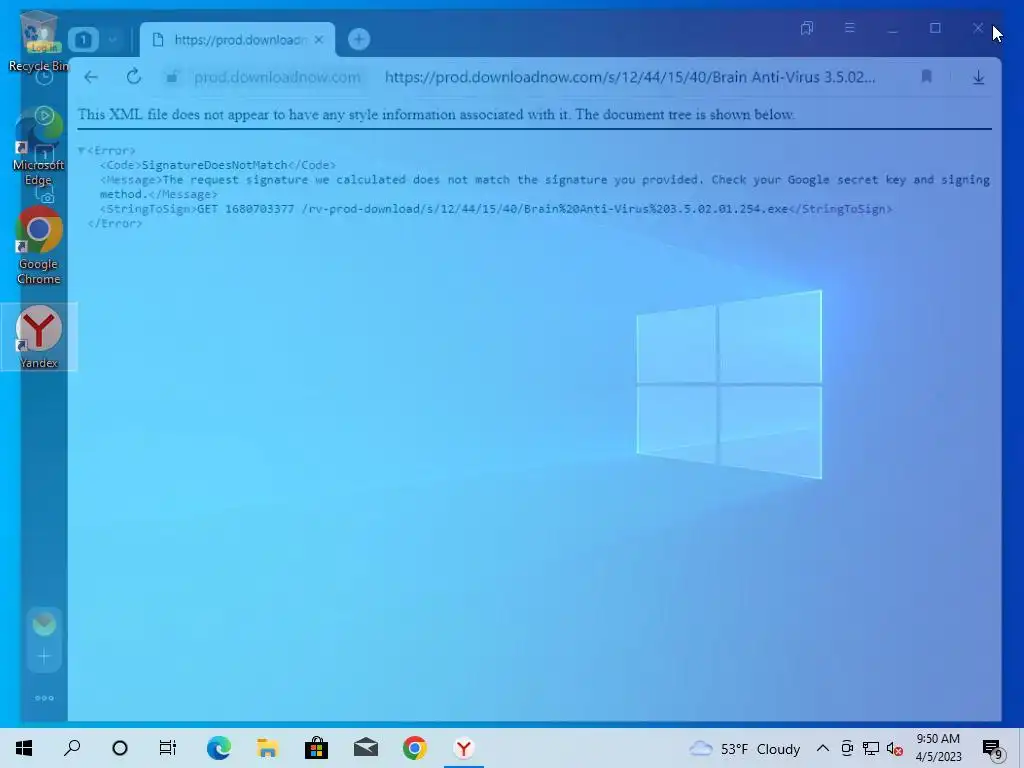
Task: Open Microsoft Store from the taskbar
Action: 316,748
